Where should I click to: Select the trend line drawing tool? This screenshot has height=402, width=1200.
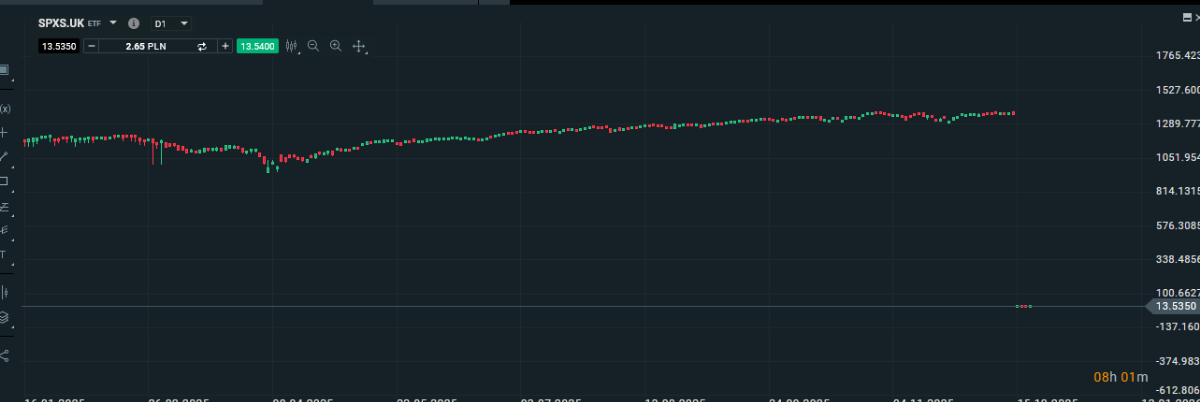(x=4, y=157)
